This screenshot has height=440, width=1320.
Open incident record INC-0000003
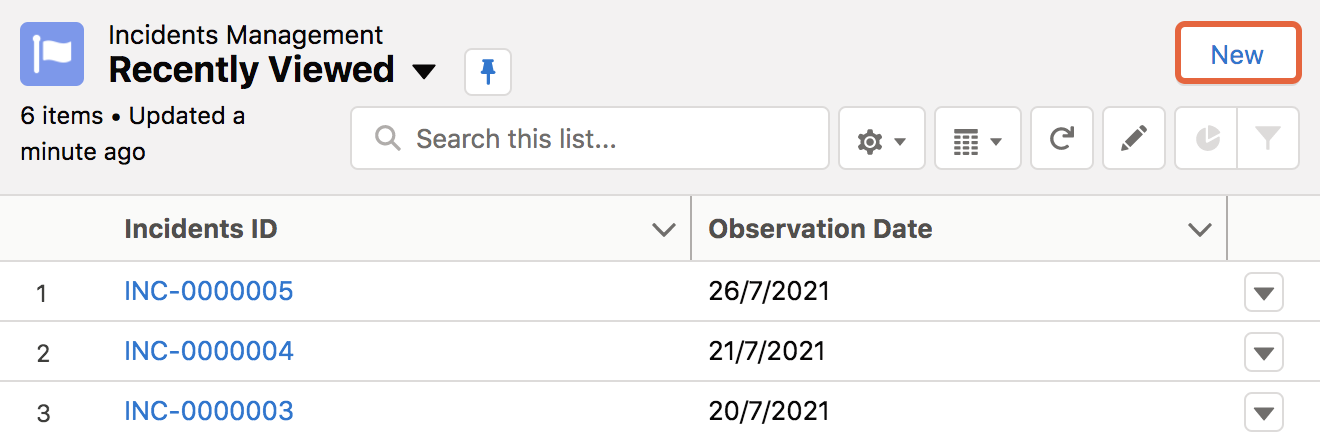(x=209, y=411)
